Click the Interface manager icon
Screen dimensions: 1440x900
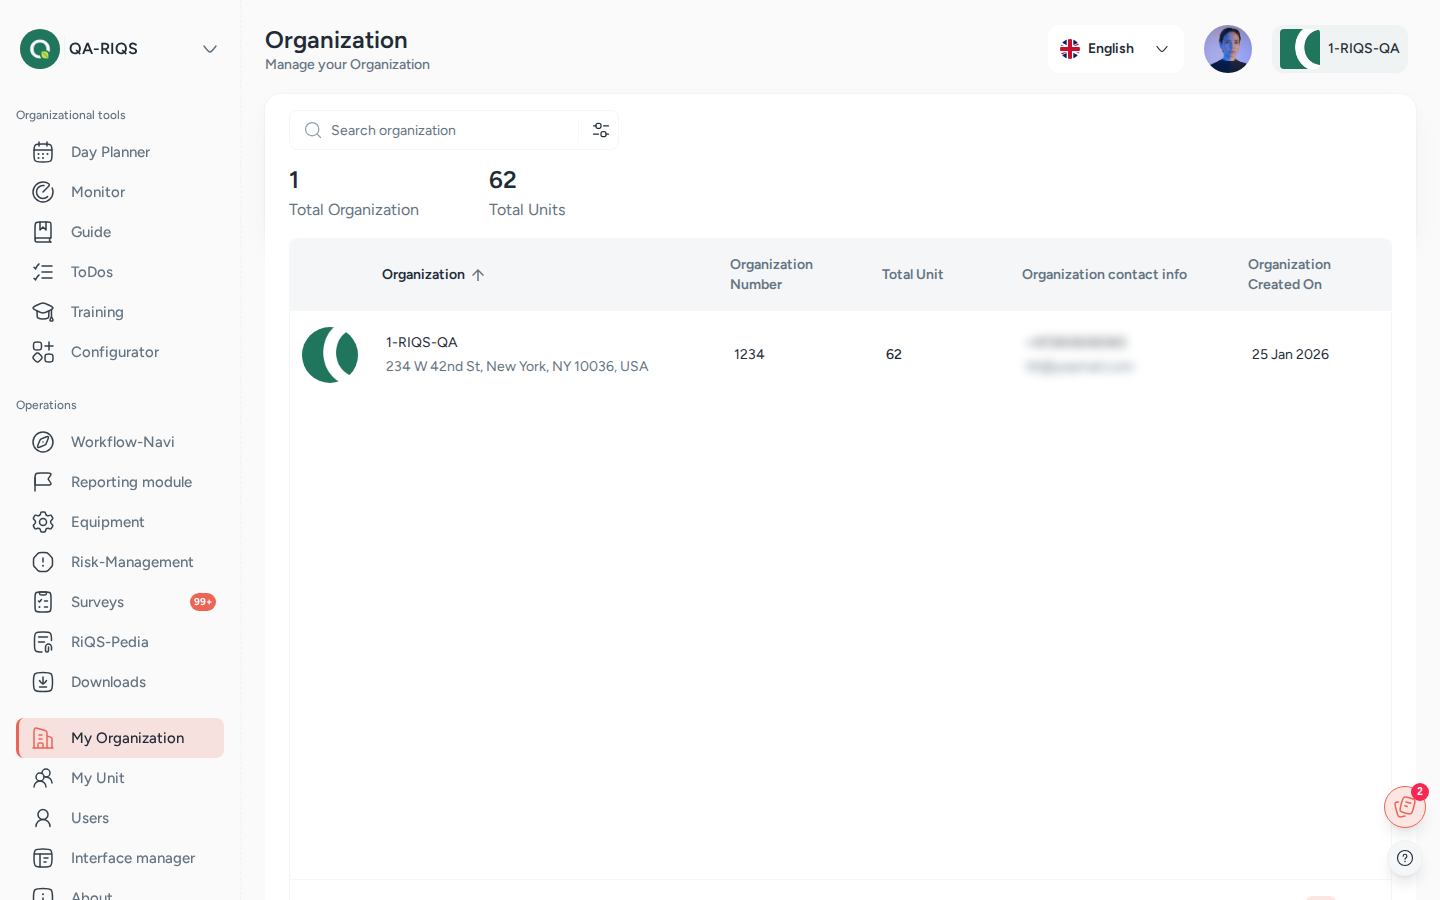(43, 858)
